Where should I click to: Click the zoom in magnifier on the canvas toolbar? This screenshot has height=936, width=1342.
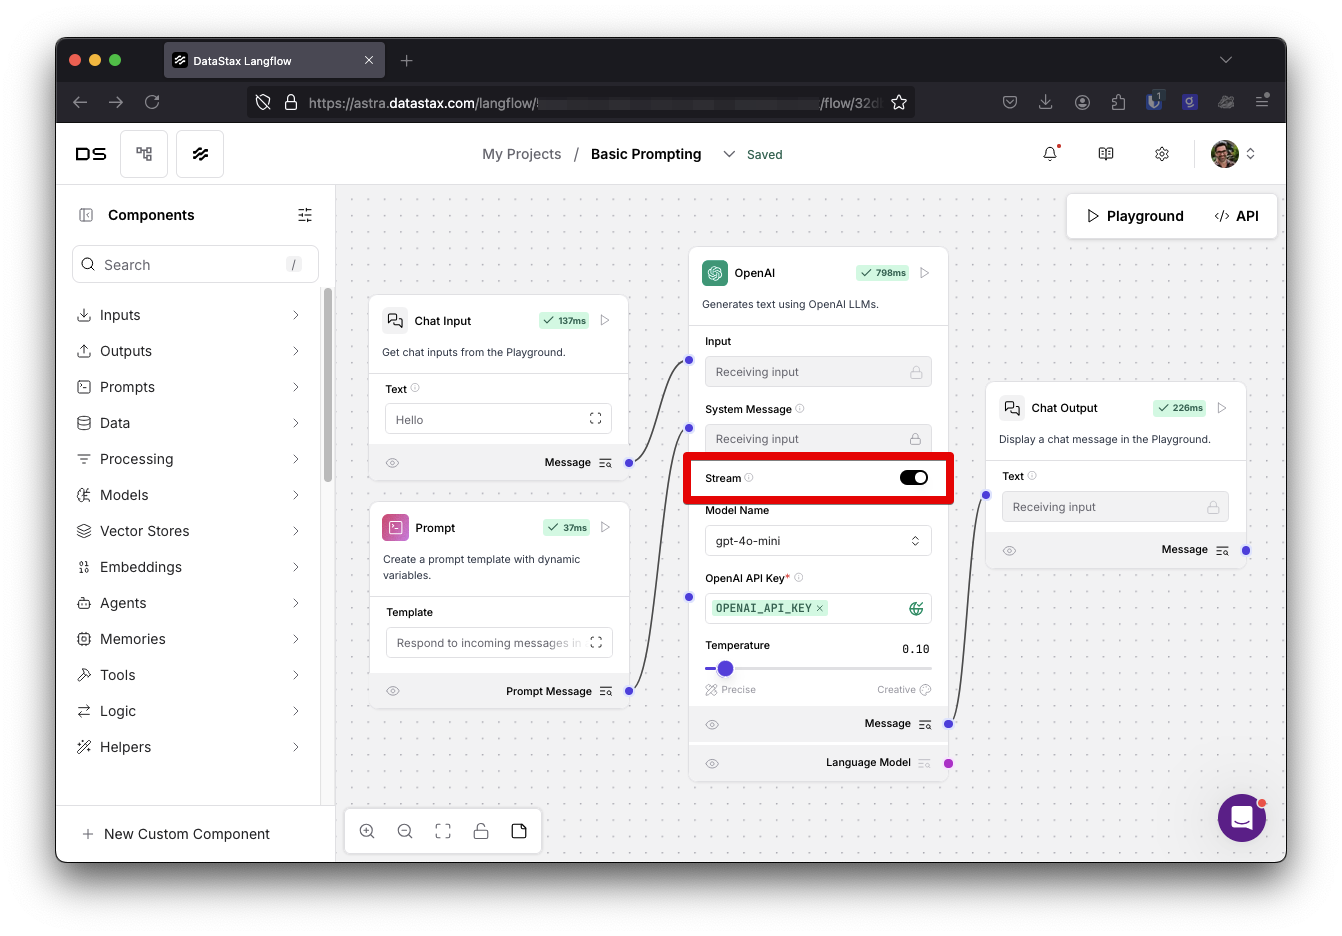pos(367,830)
